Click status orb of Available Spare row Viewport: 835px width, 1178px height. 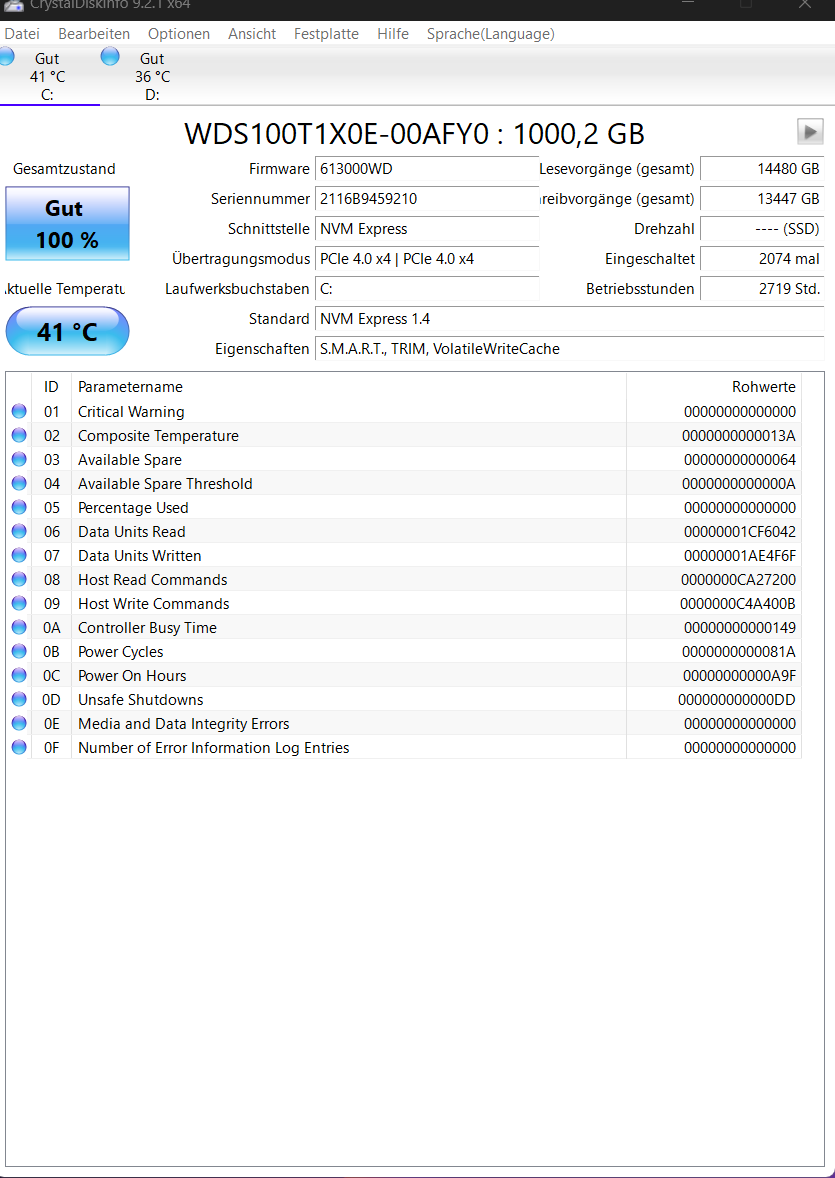pos(19,459)
